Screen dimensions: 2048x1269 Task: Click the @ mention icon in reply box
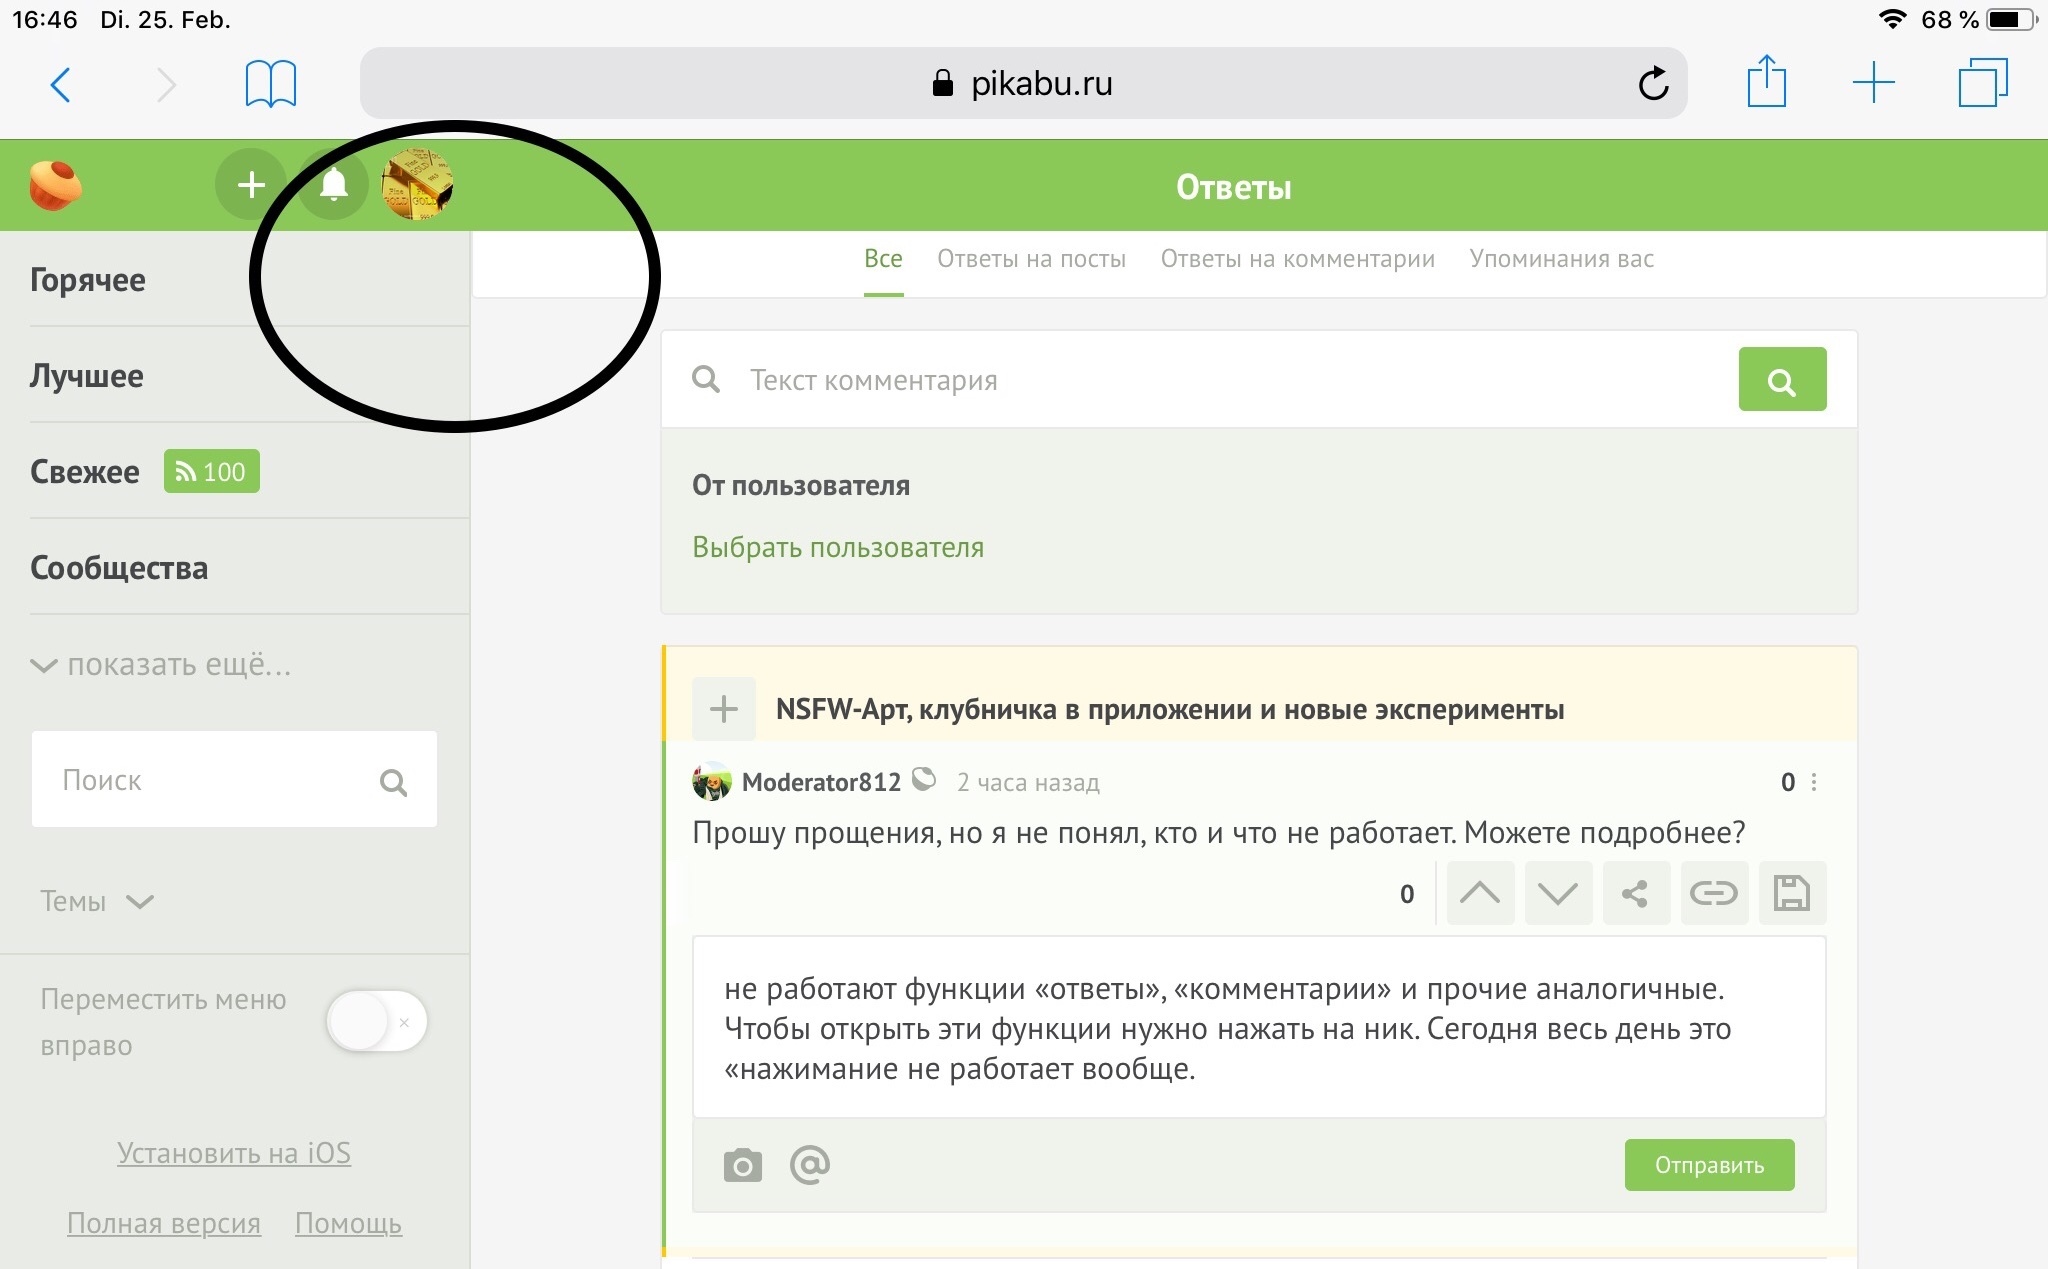(810, 1165)
